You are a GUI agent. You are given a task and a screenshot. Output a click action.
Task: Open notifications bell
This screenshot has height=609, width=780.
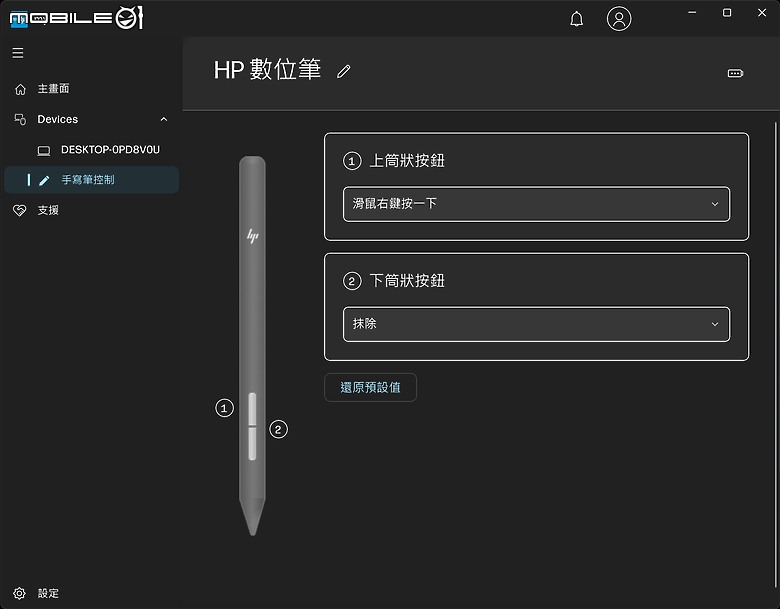[577, 19]
